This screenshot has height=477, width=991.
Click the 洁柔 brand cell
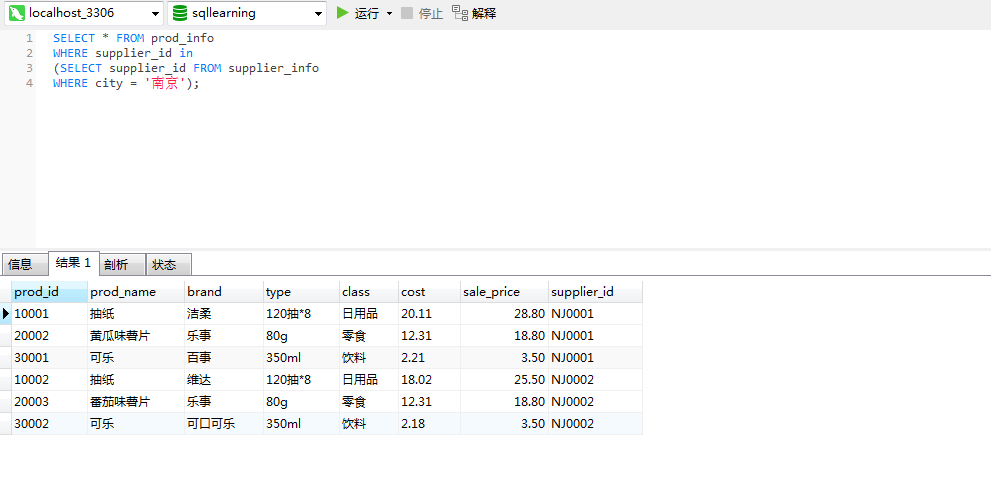click(x=224, y=313)
